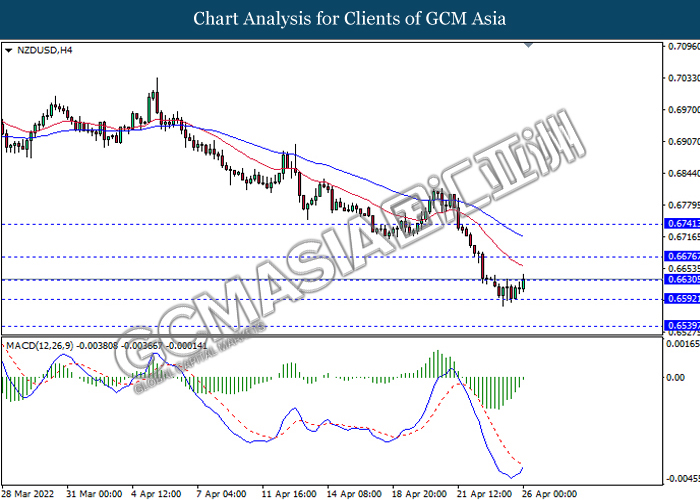Click the 0.6653 price scale value
700x500 pixels.
(683, 268)
